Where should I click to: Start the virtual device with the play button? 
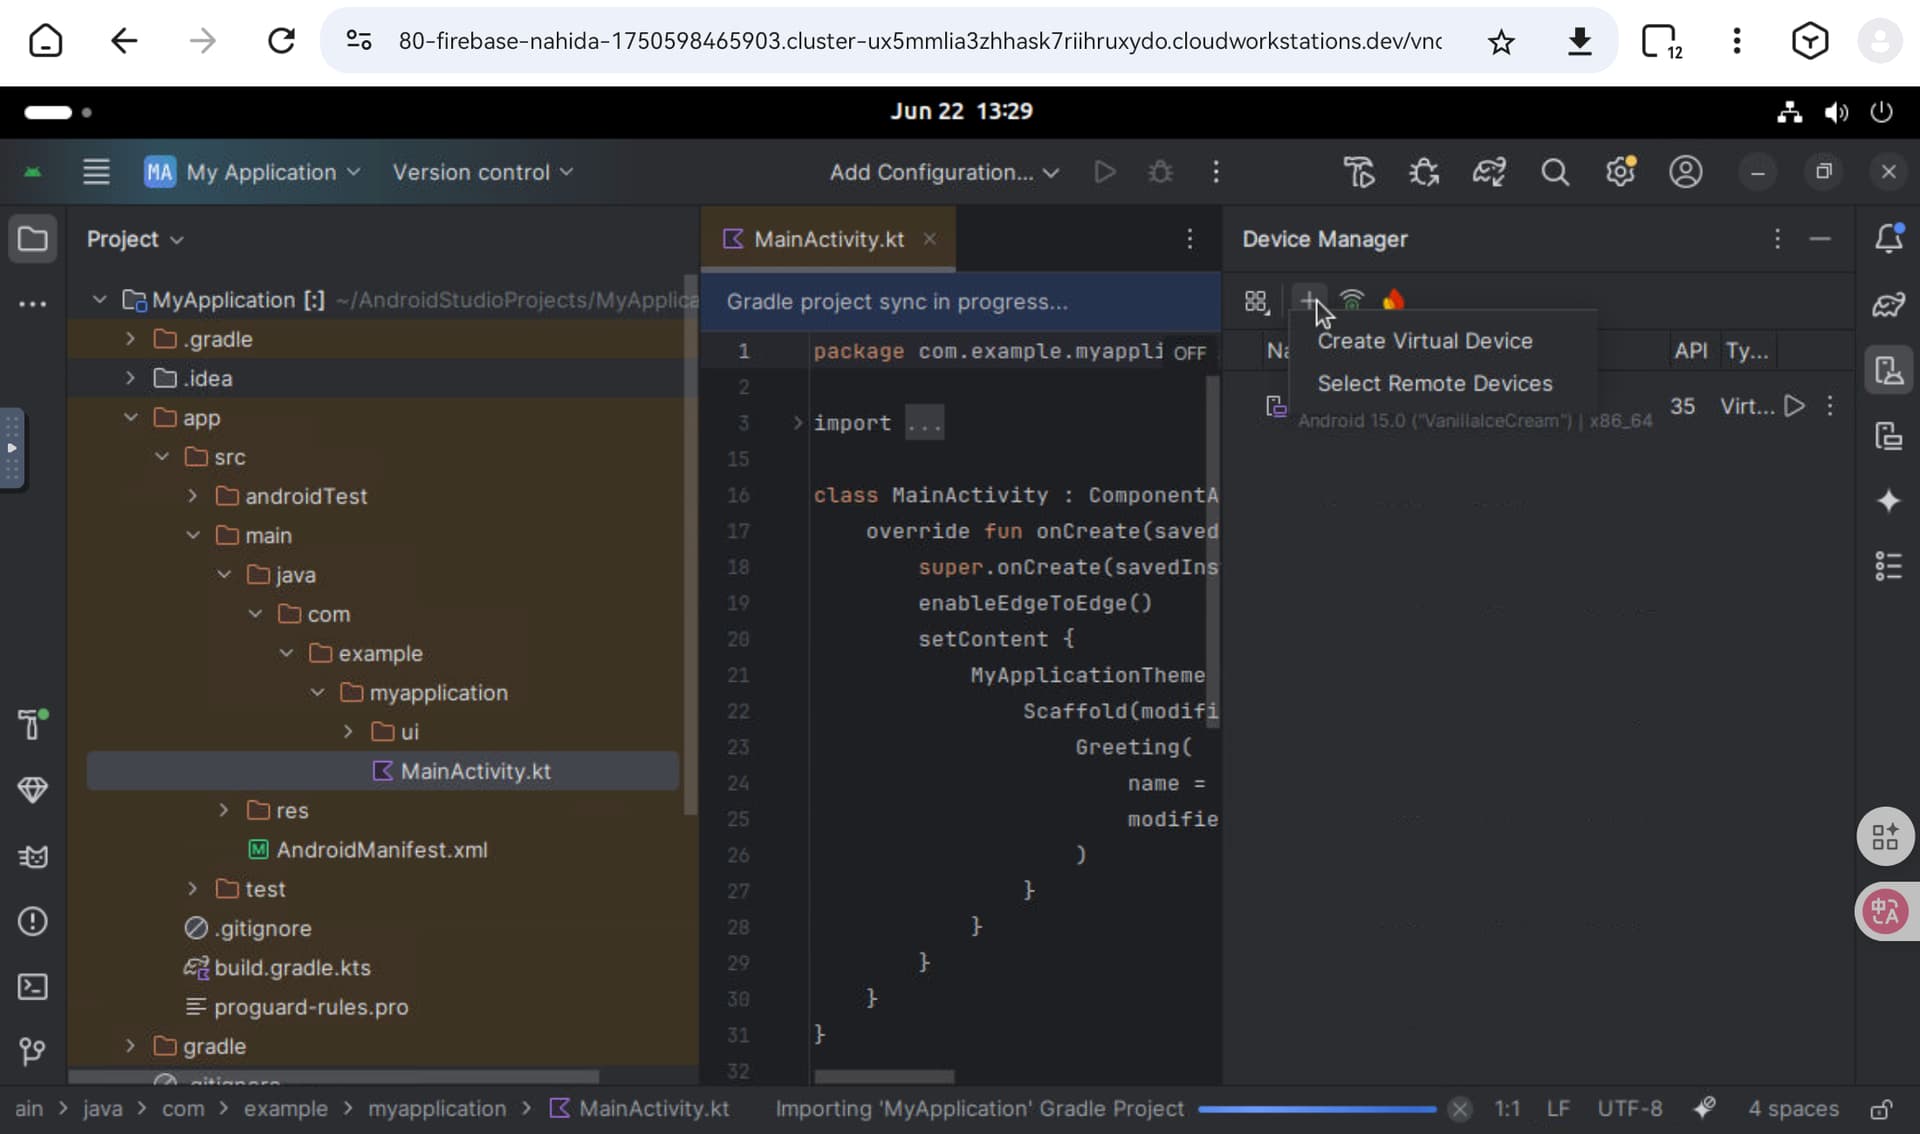(x=1795, y=406)
